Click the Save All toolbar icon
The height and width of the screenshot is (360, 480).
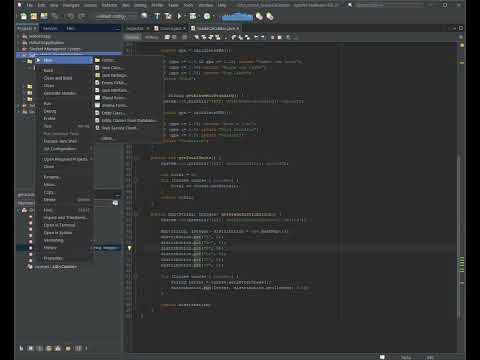tap(55, 16)
